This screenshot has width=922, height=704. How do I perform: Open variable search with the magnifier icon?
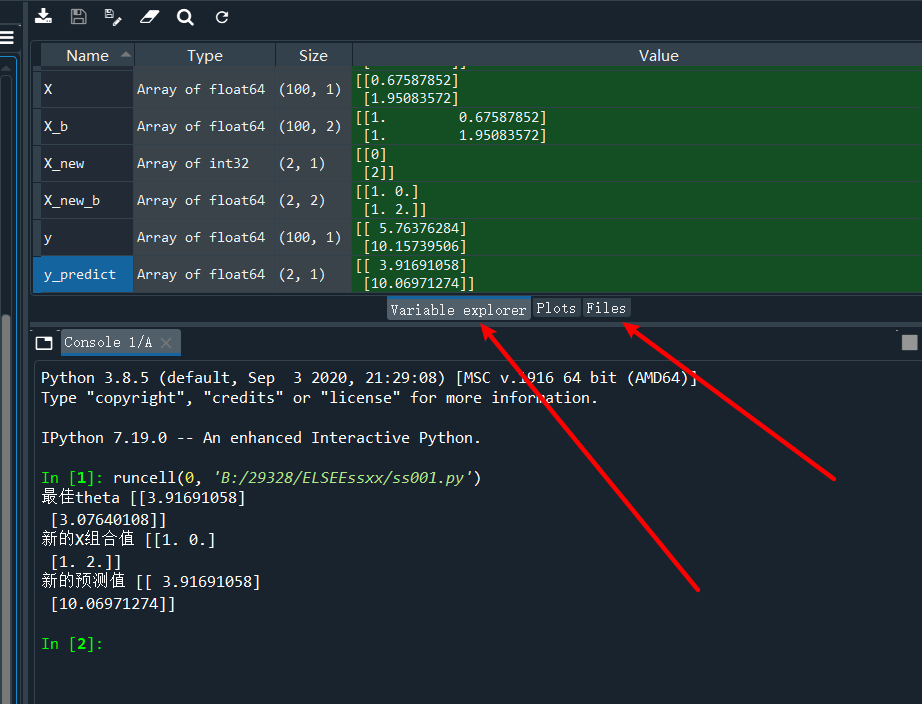point(185,16)
